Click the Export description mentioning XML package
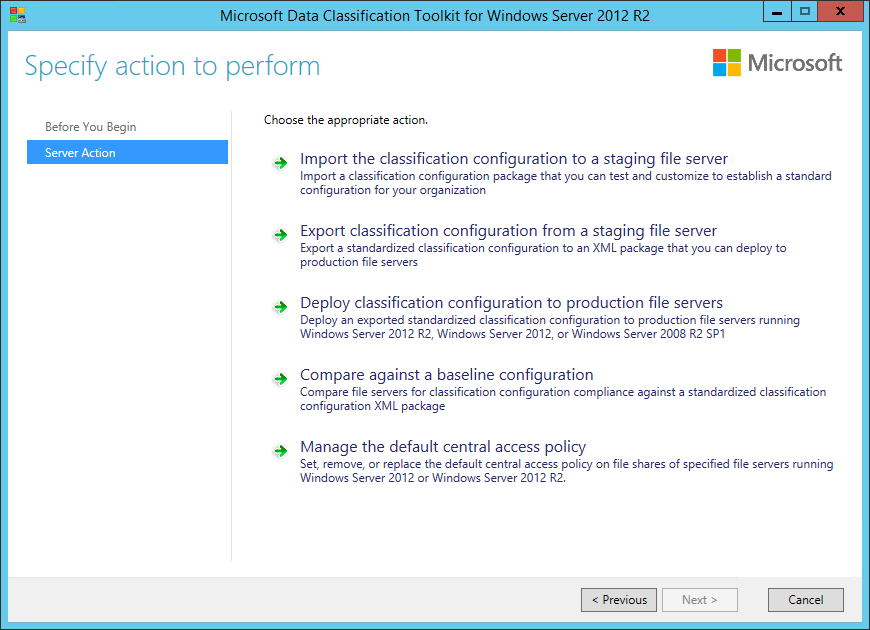The height and width of the screenshot is (630, 870). [543, 255]
